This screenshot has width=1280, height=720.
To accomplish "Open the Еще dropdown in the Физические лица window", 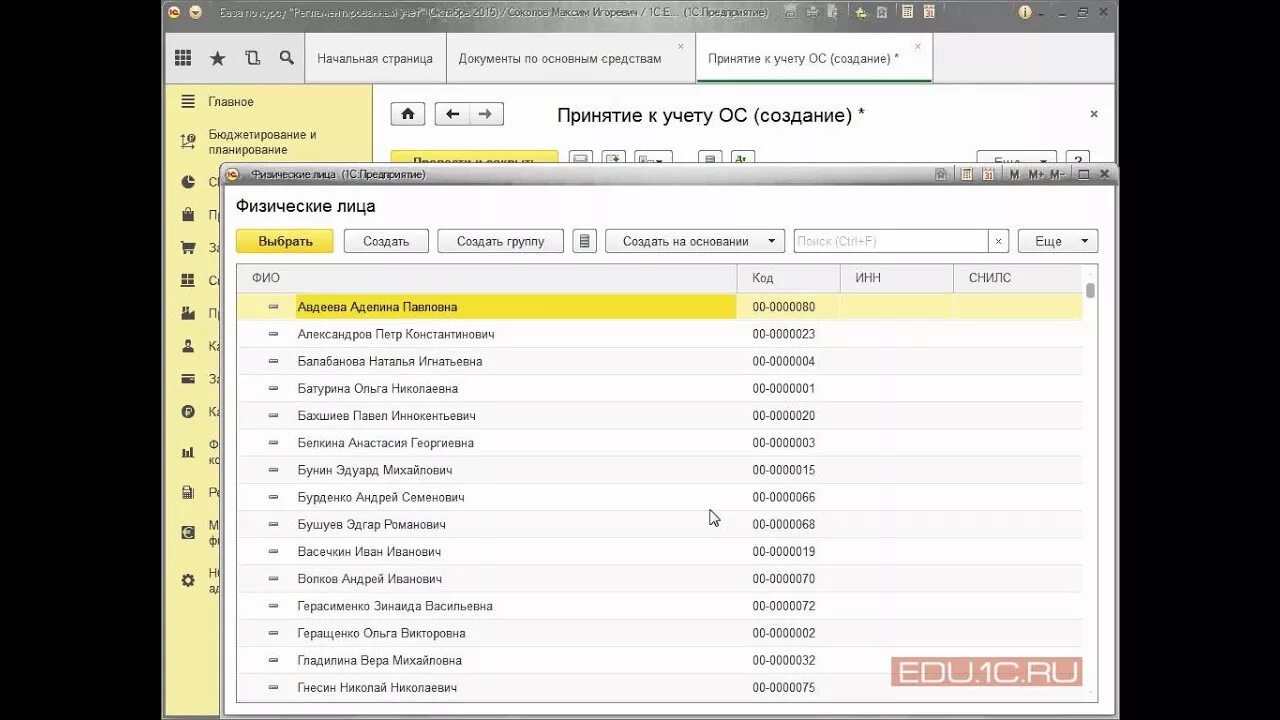I will (x=1058, y=241).
